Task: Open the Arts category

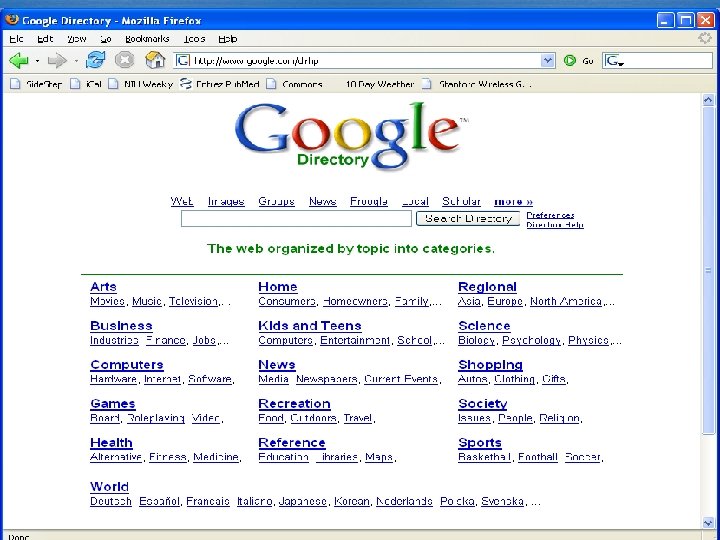Action: [x=103, y=287]
